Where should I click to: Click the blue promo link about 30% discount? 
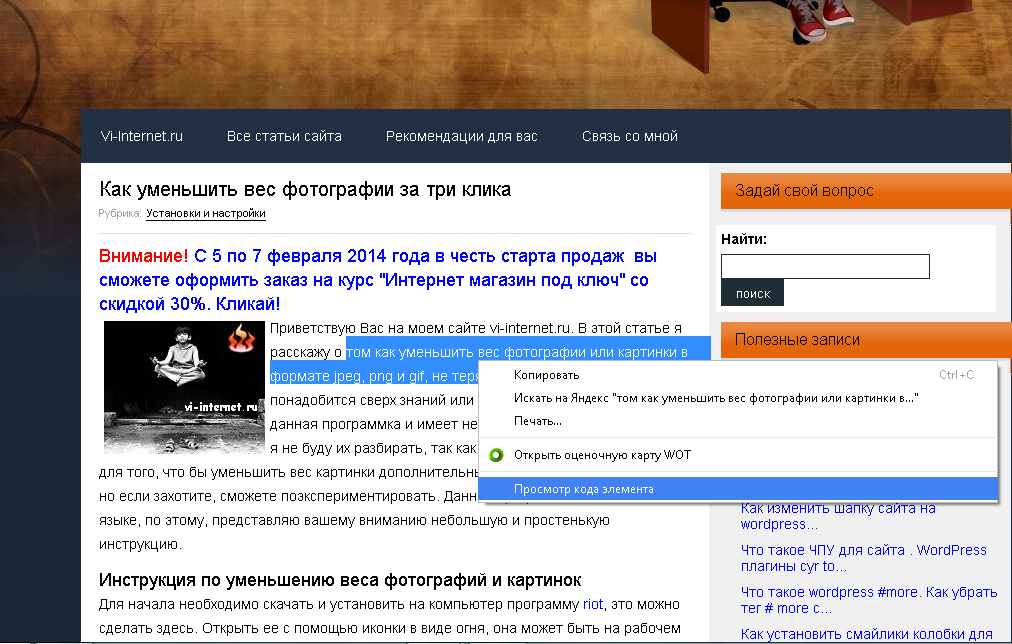tap(380, 280)
